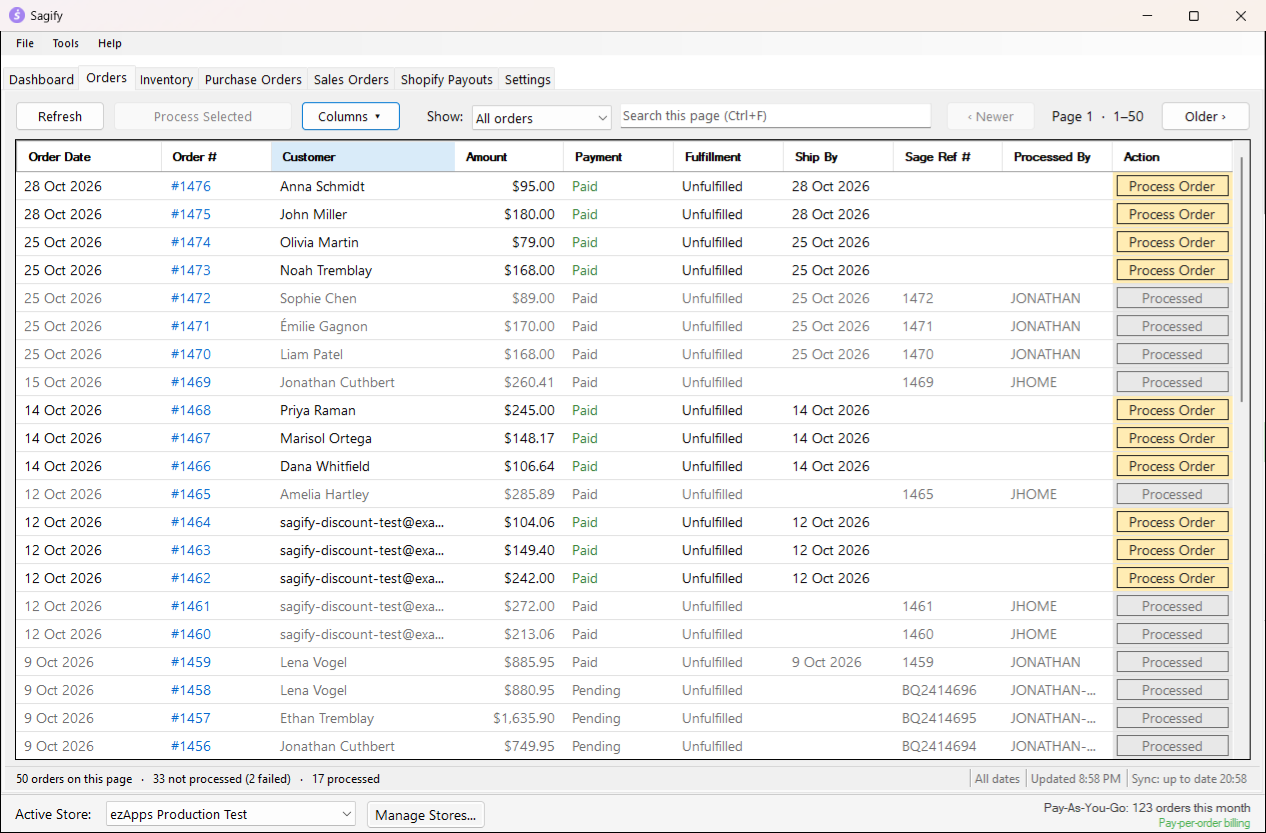1266x833 pixels.
Task: Open the Active Store dropdown
Action: [231, 815]
